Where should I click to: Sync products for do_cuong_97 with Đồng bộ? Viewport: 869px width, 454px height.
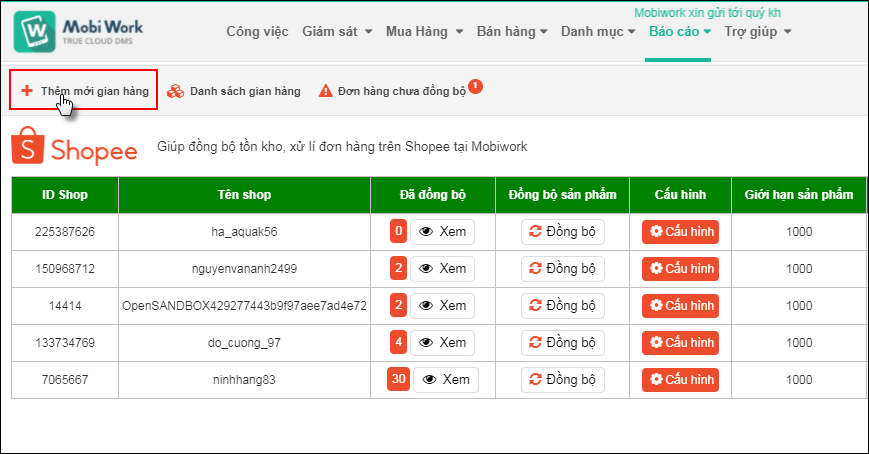[563, 343]
